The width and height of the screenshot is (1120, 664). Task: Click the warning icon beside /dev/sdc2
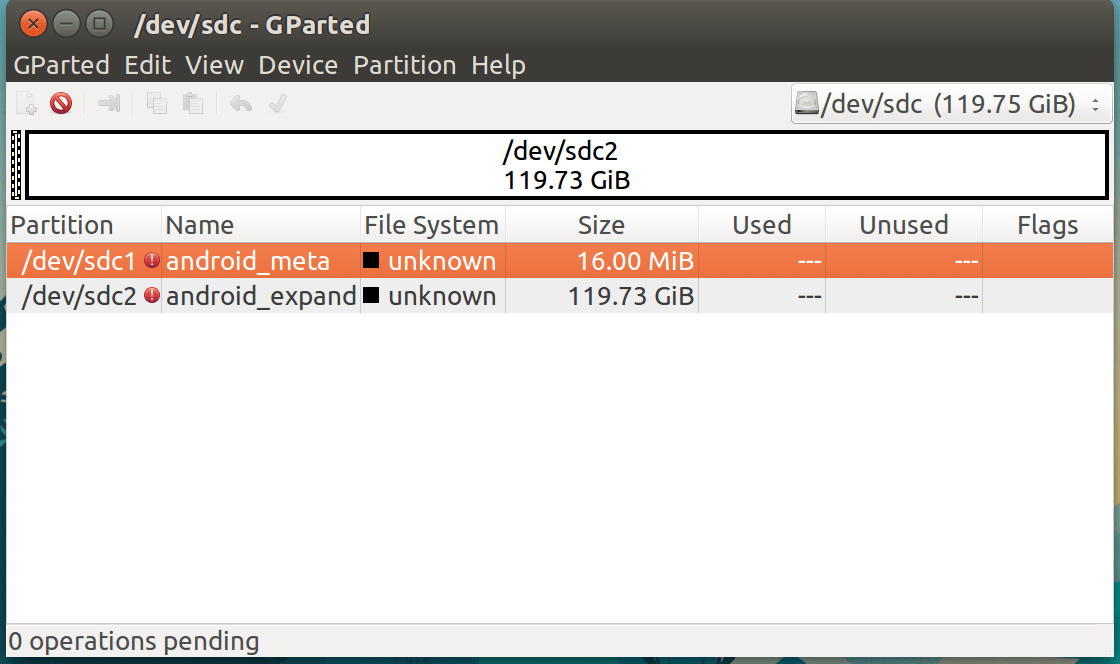pyautogui.click(x=151, y=296)
